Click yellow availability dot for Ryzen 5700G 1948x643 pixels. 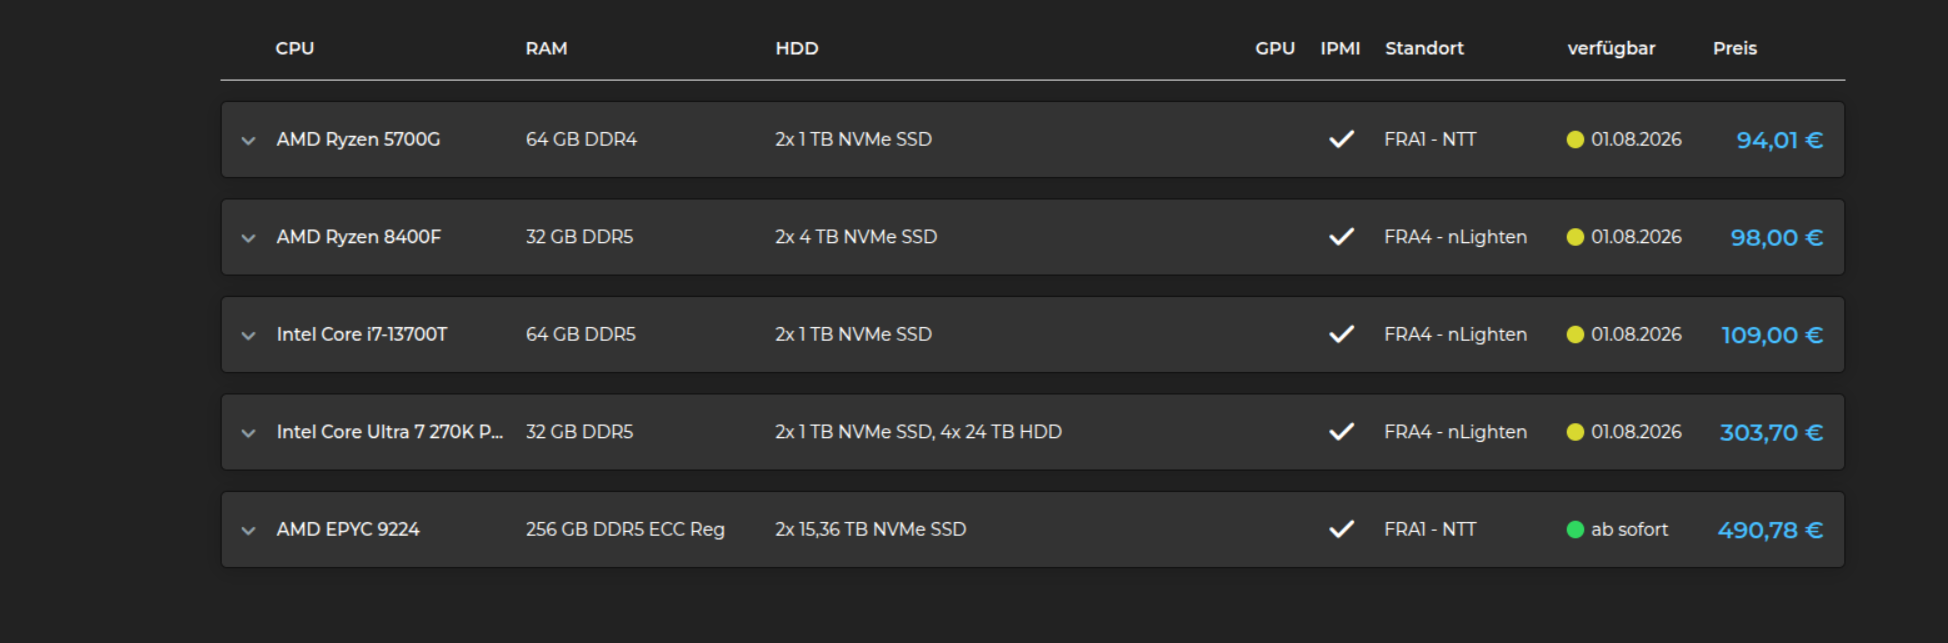click(1575, 140)
